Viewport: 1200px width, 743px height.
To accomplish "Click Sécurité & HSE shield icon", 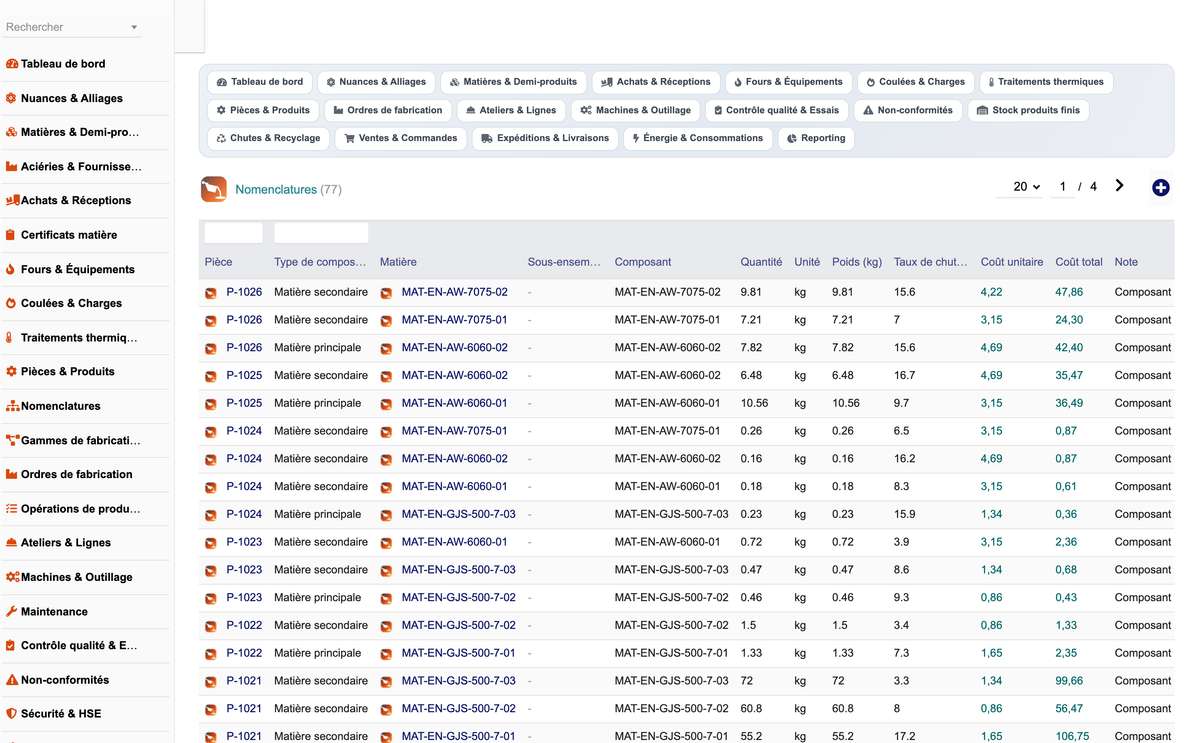I will [12, 714].
